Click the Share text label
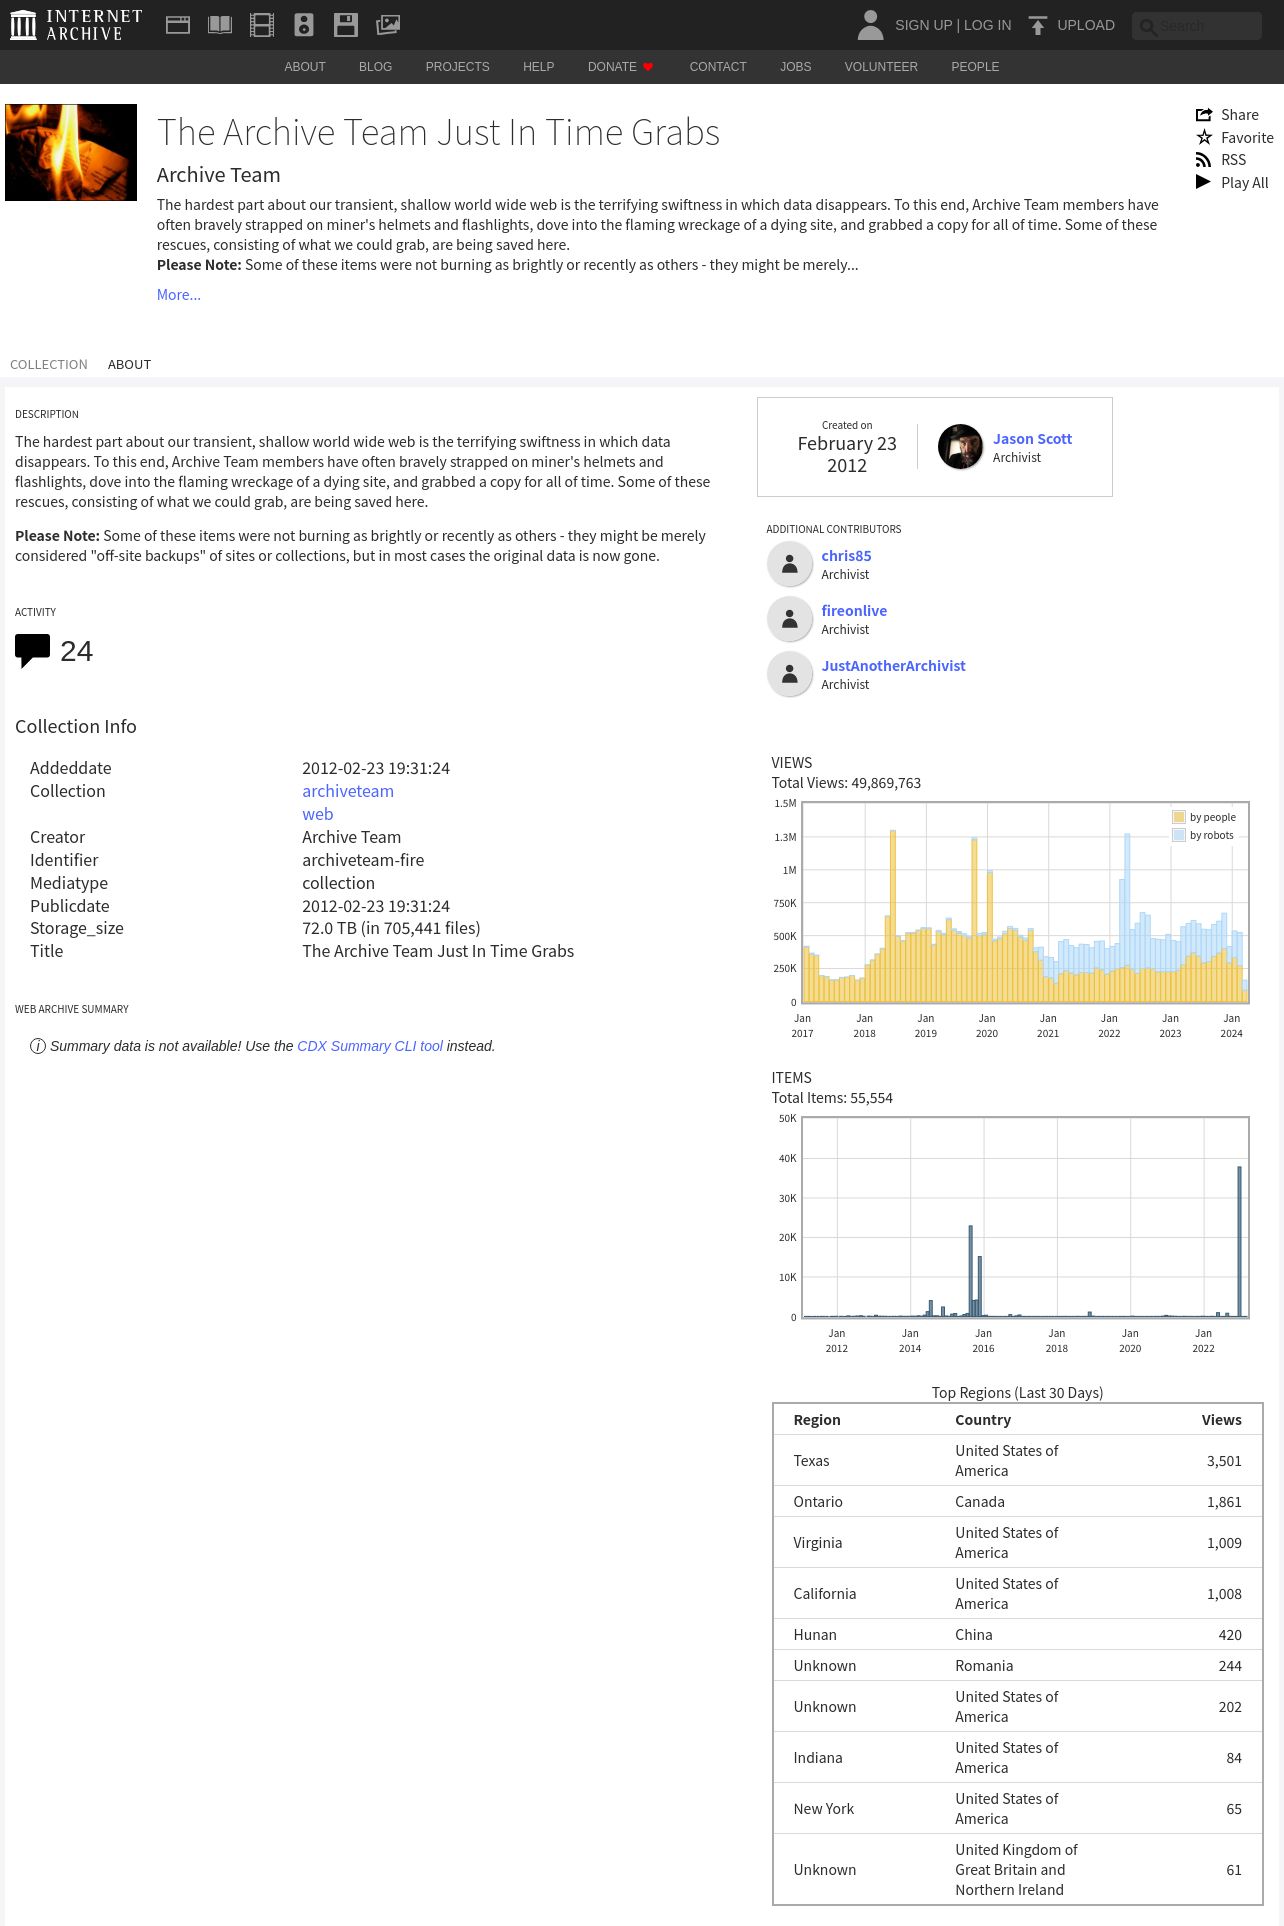 (x=1240, y=115)
